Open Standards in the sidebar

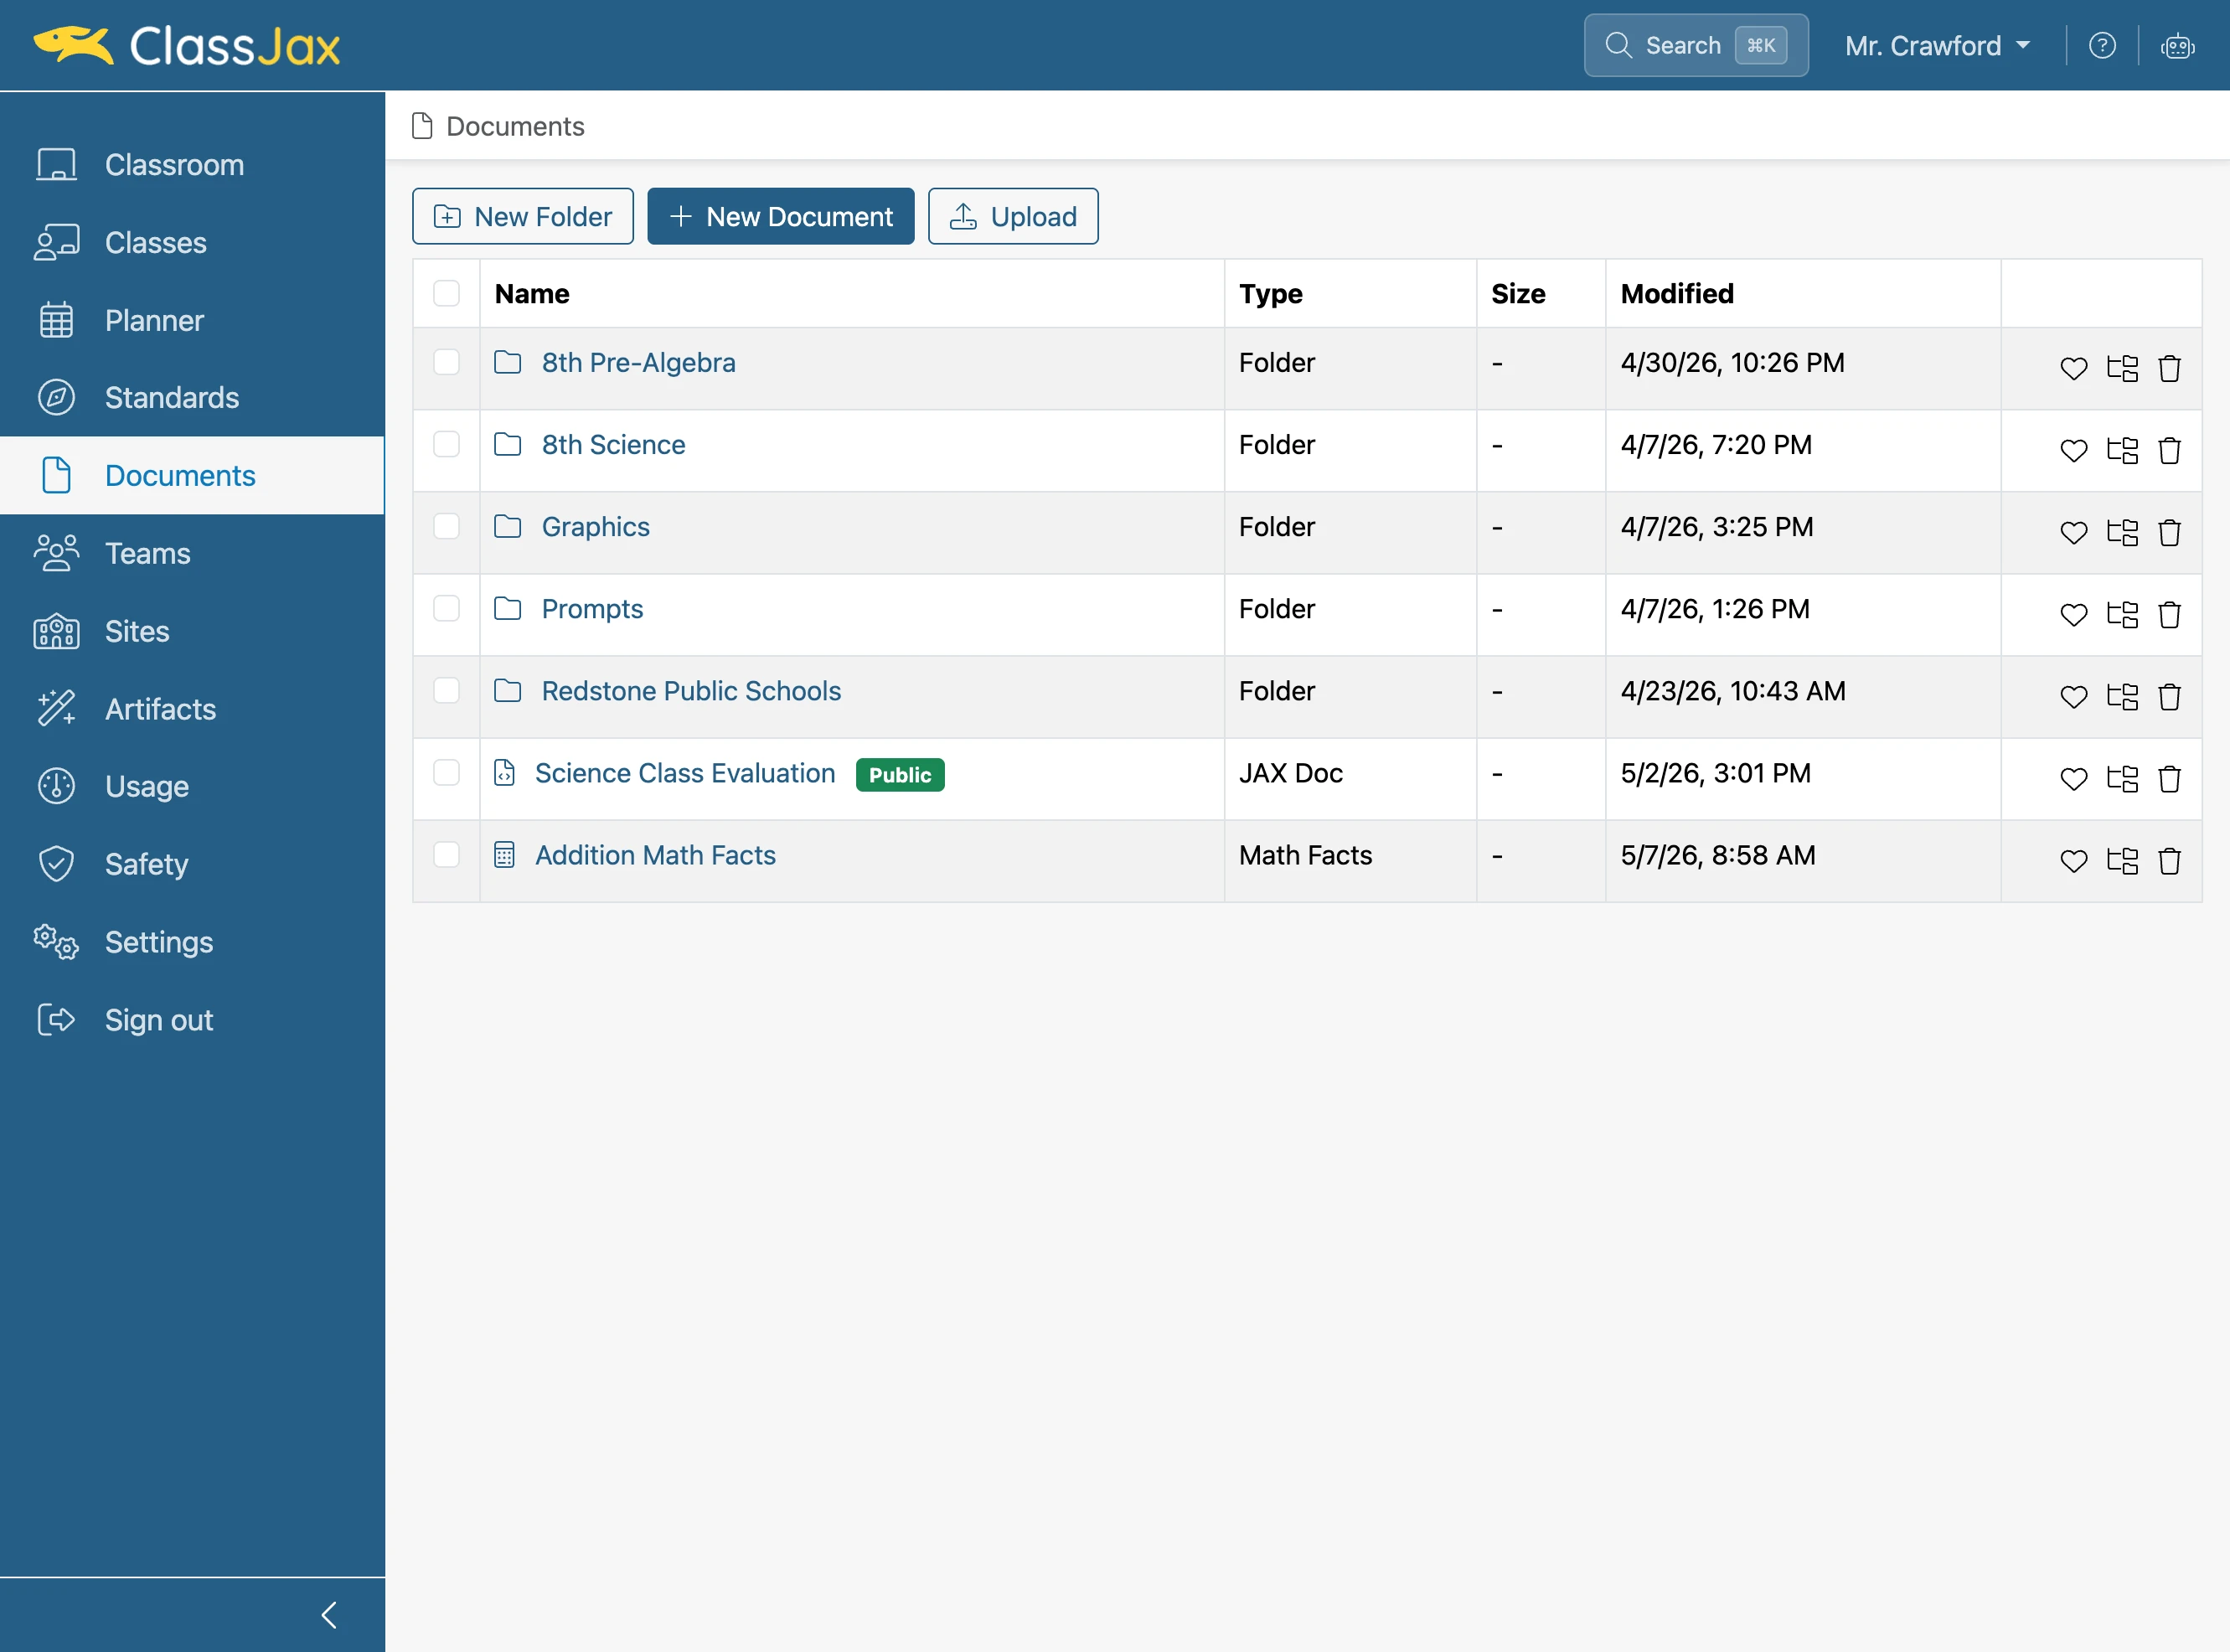(x=192, y=398)
